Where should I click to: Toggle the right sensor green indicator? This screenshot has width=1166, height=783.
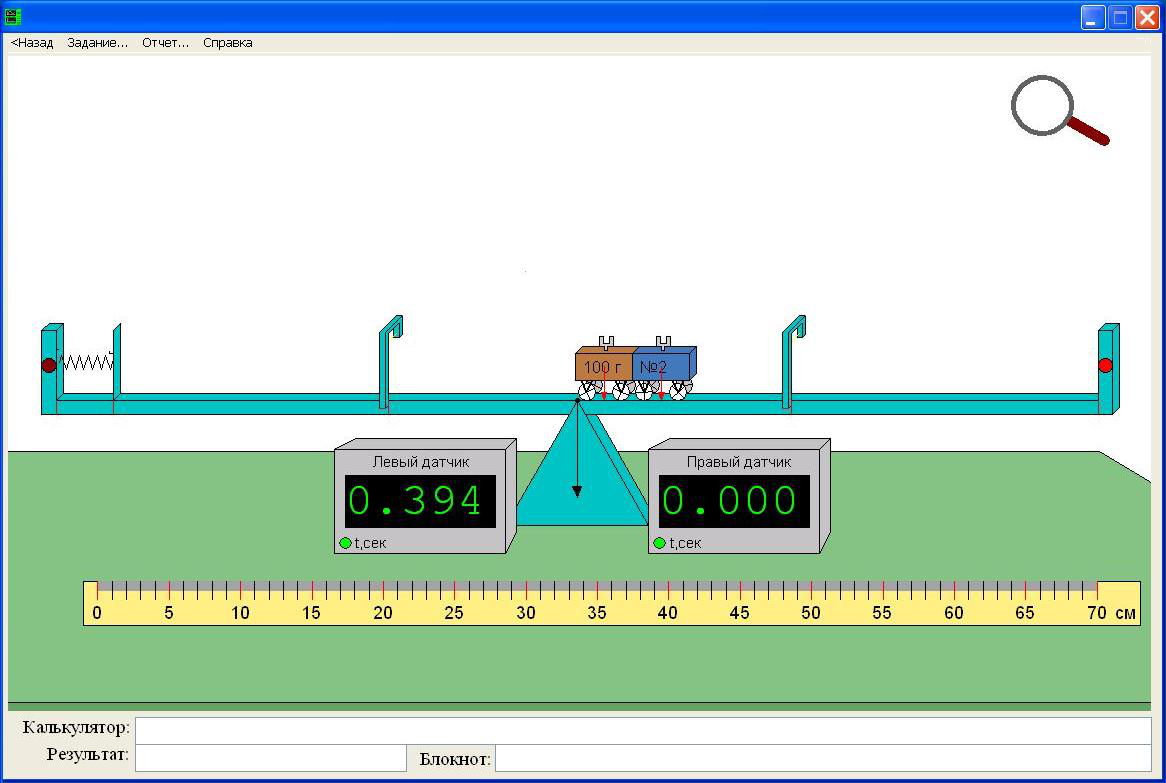tap(660, 543)
